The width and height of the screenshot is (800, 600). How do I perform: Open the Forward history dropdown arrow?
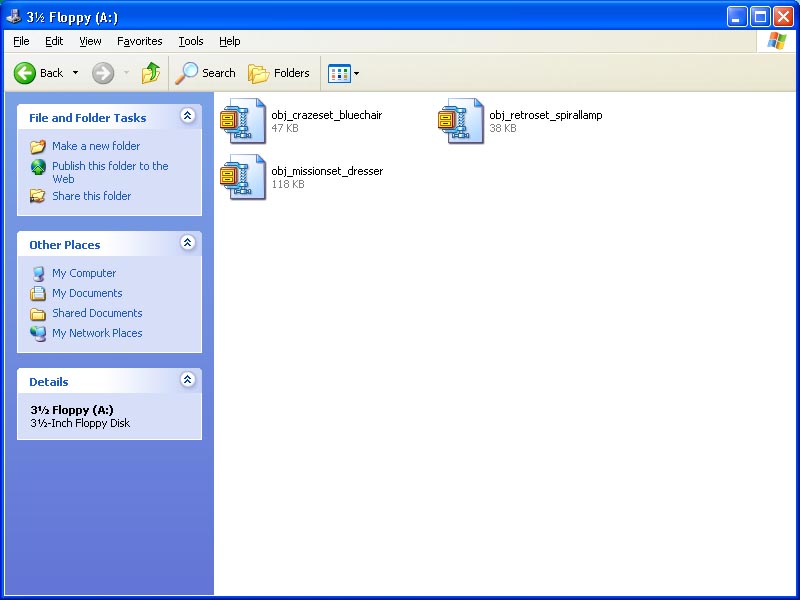tap(126, 73)
